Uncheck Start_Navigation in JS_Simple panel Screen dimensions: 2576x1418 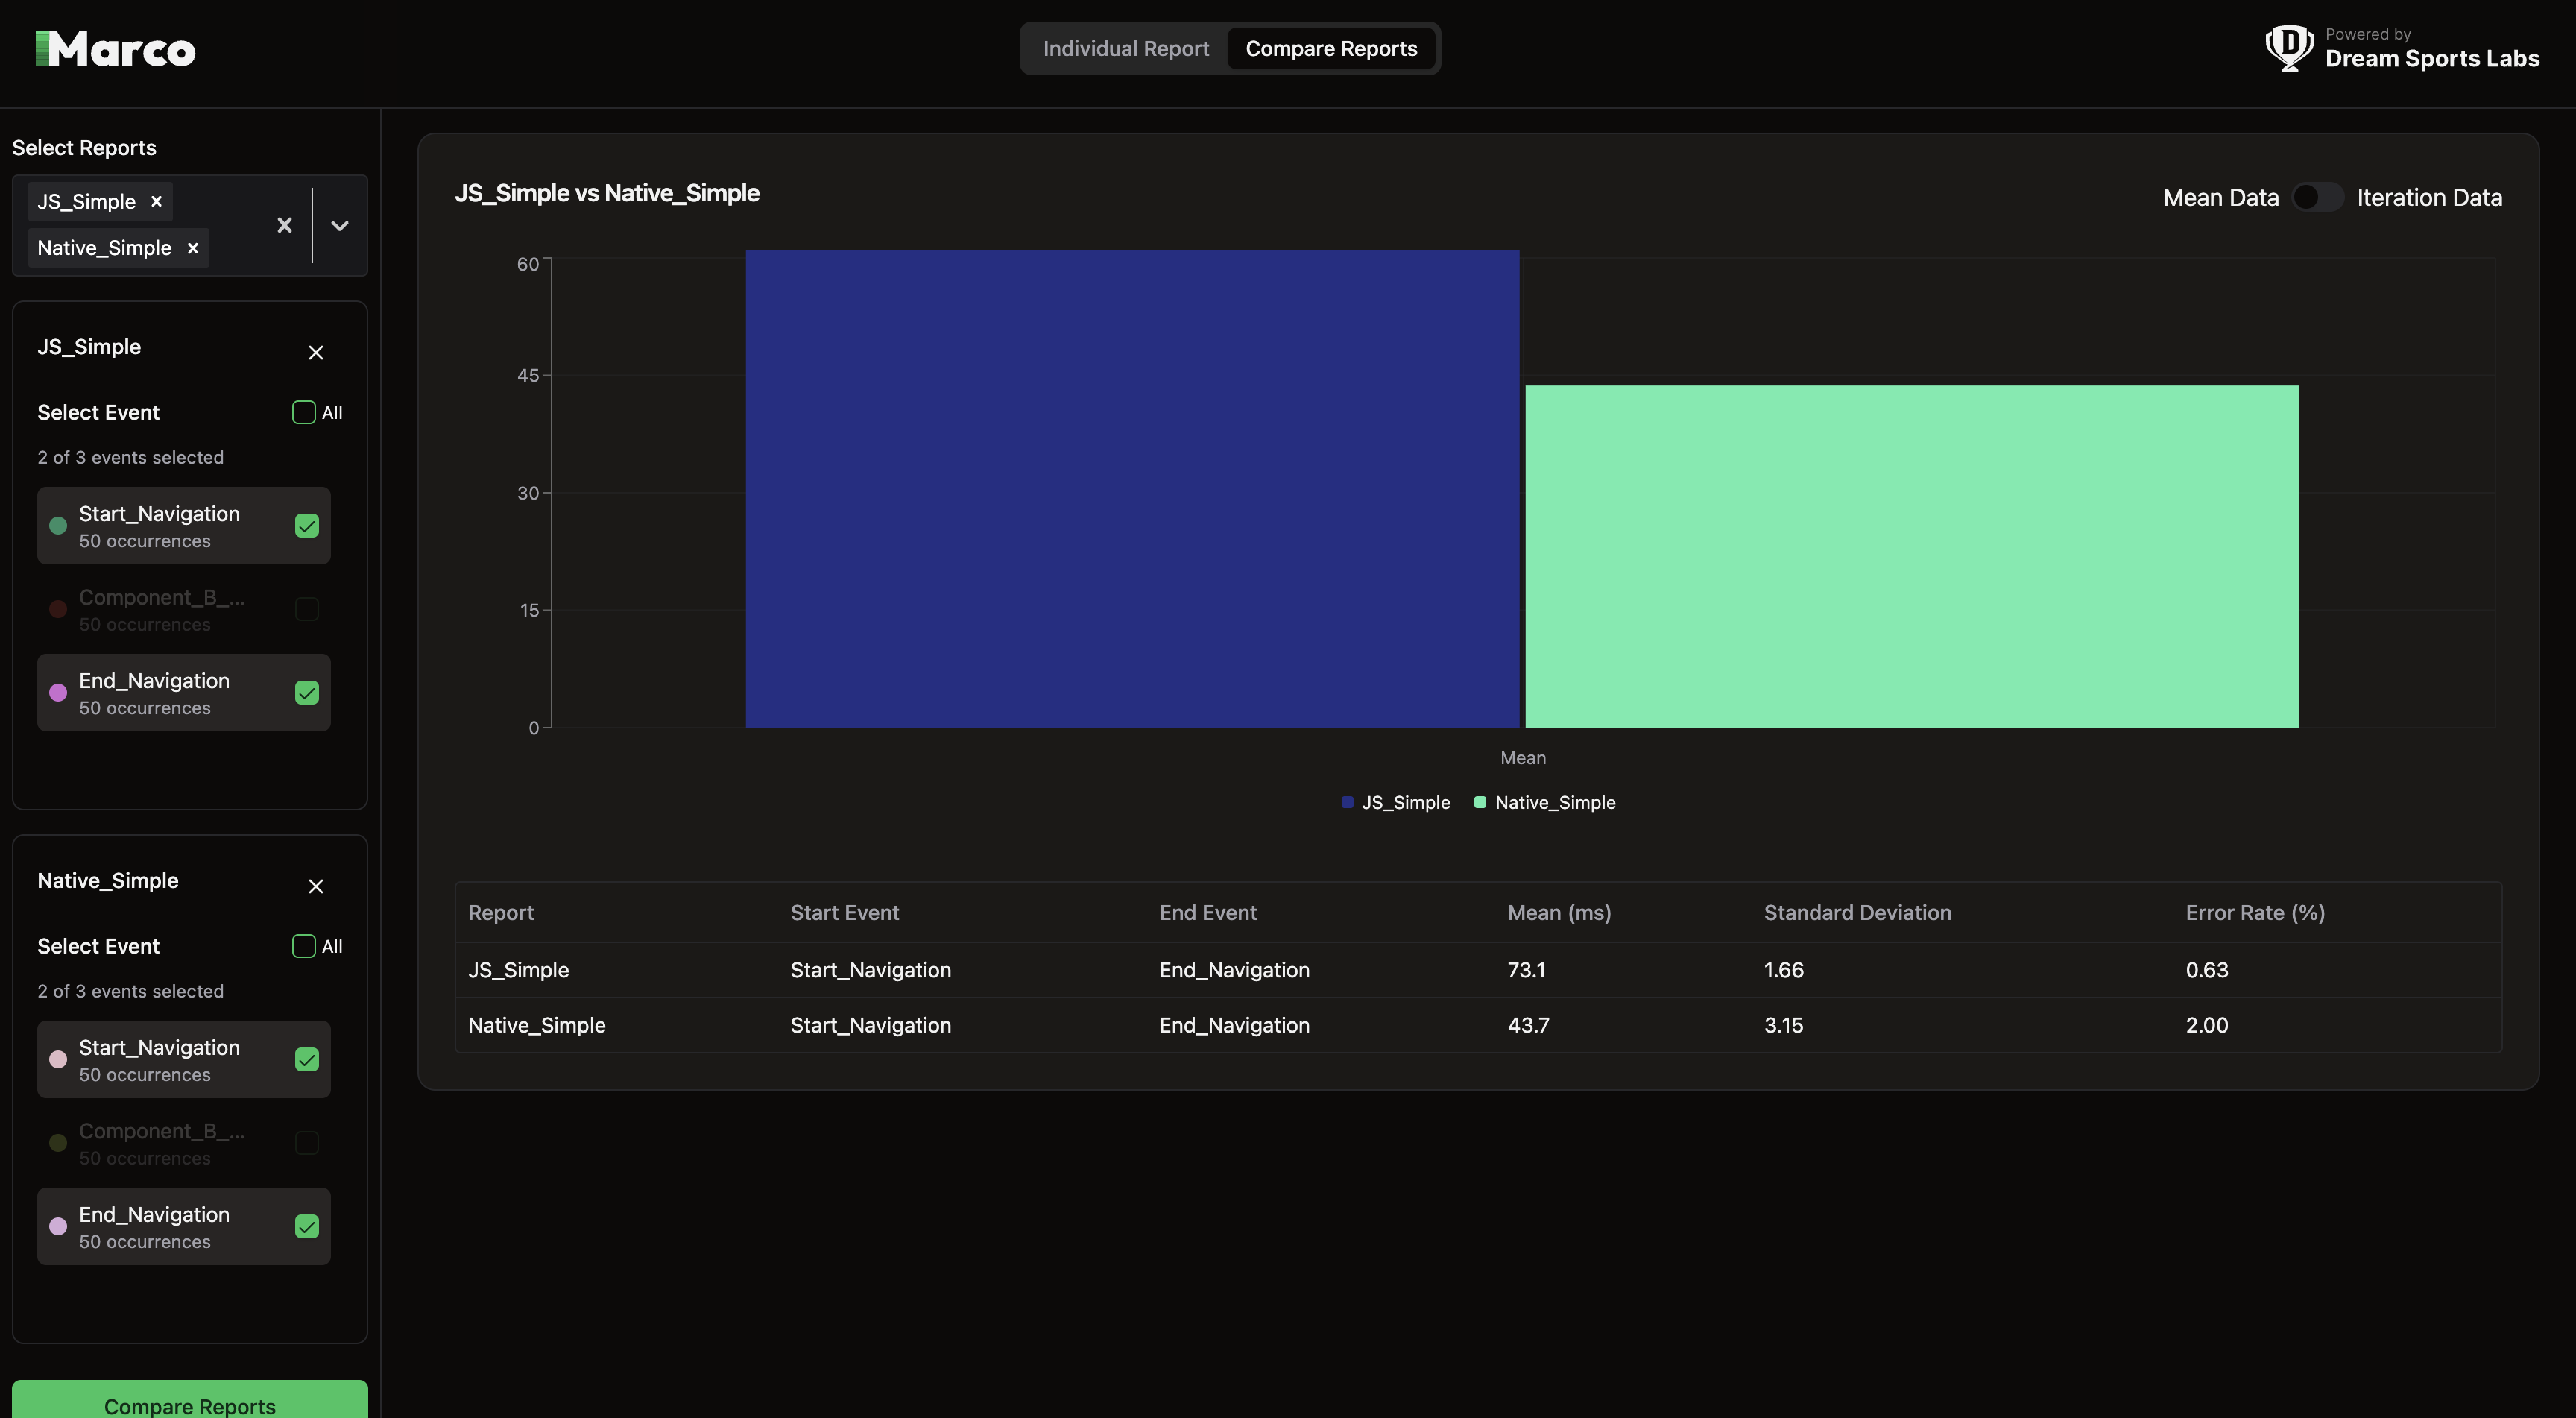coord(307,526)
